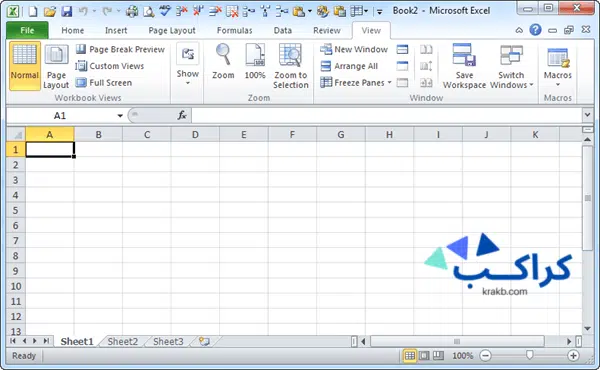600x370 pixels.
Task: Click the New Window button
Action: [x=354, y=49]
